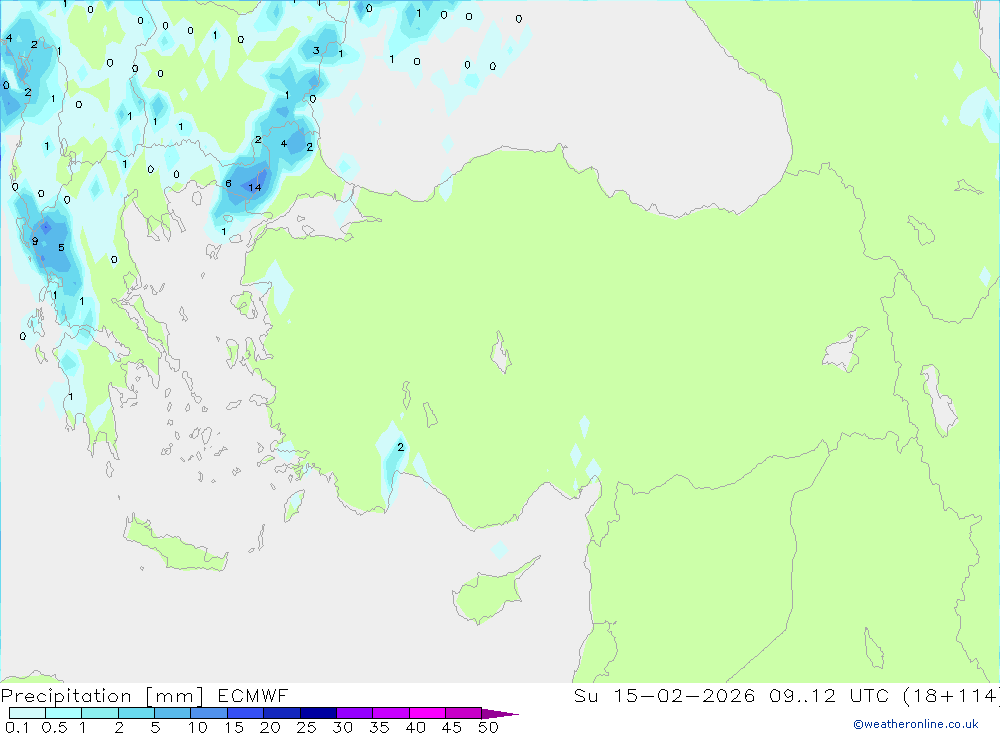Image resolution: width=1000 pixels, height=733 pixels.
Task: Click the 'ECMWF' model label
Action: [x=253, y=696]
